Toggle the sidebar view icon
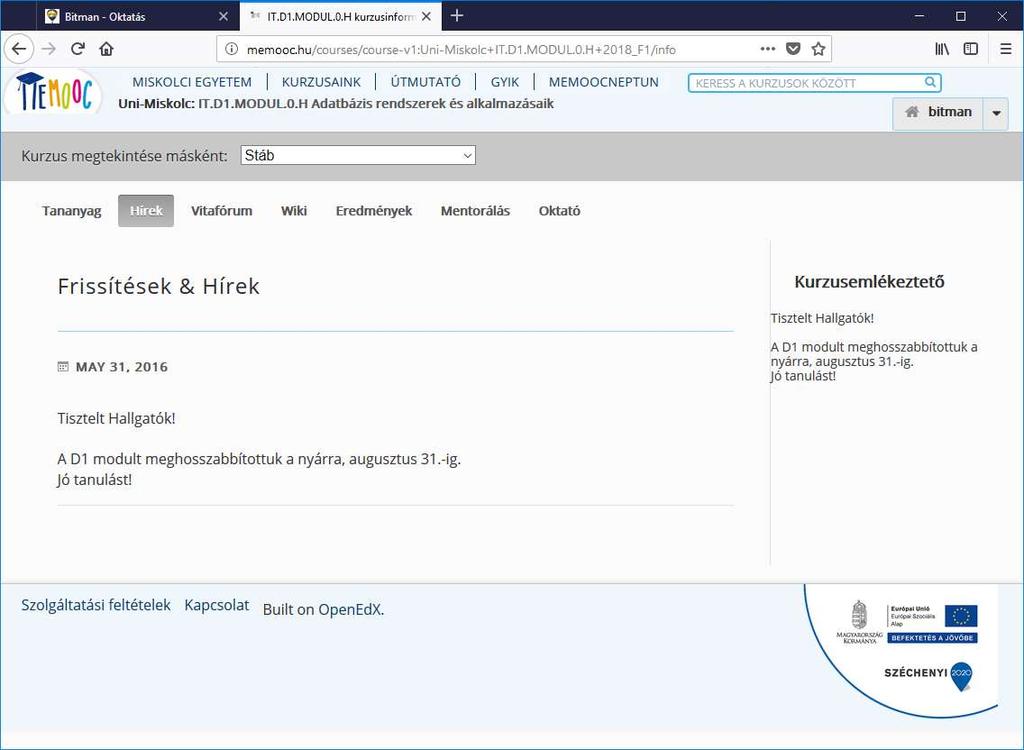The image size is (1024, 750). point(971,49)
